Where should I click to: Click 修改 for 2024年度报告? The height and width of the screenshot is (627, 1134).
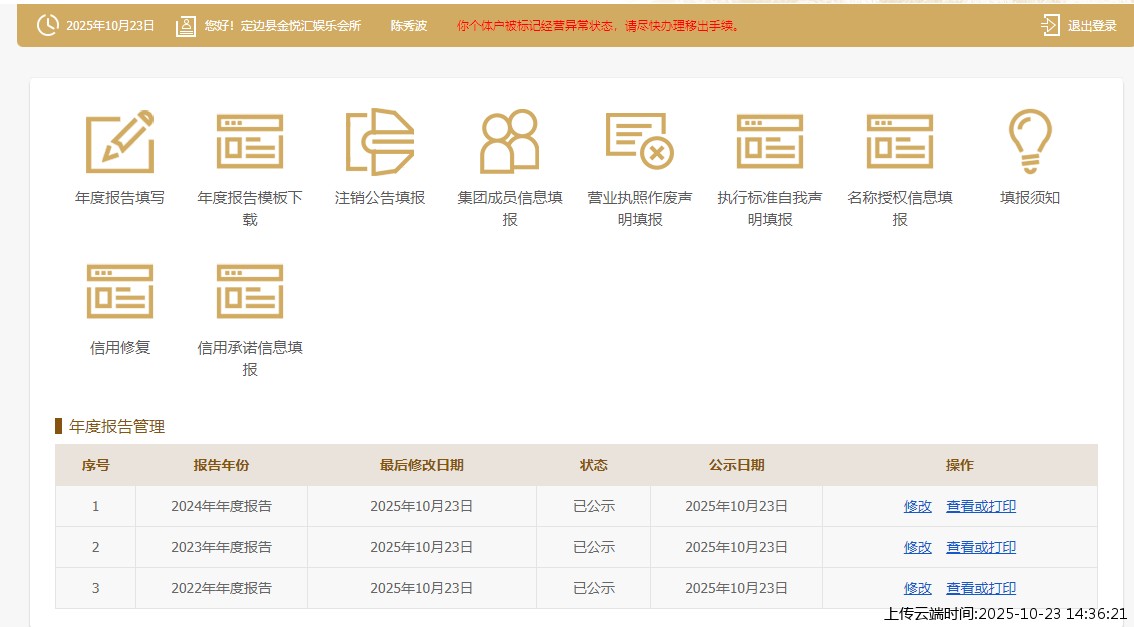pyautogui.click(x=917, y=507)
